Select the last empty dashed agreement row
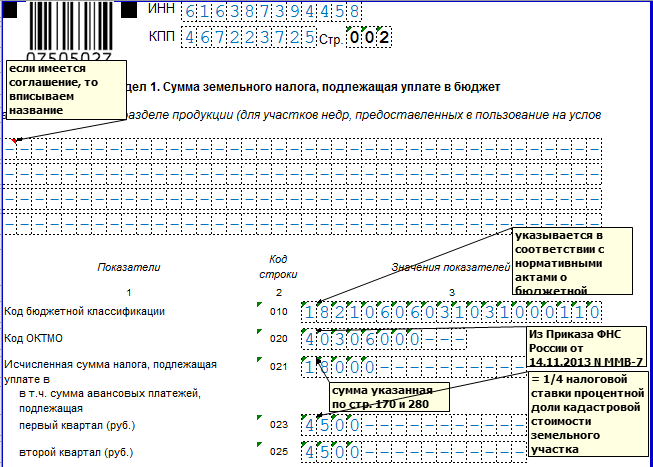The width and height of the screenshot is (653, 467). 302,225
